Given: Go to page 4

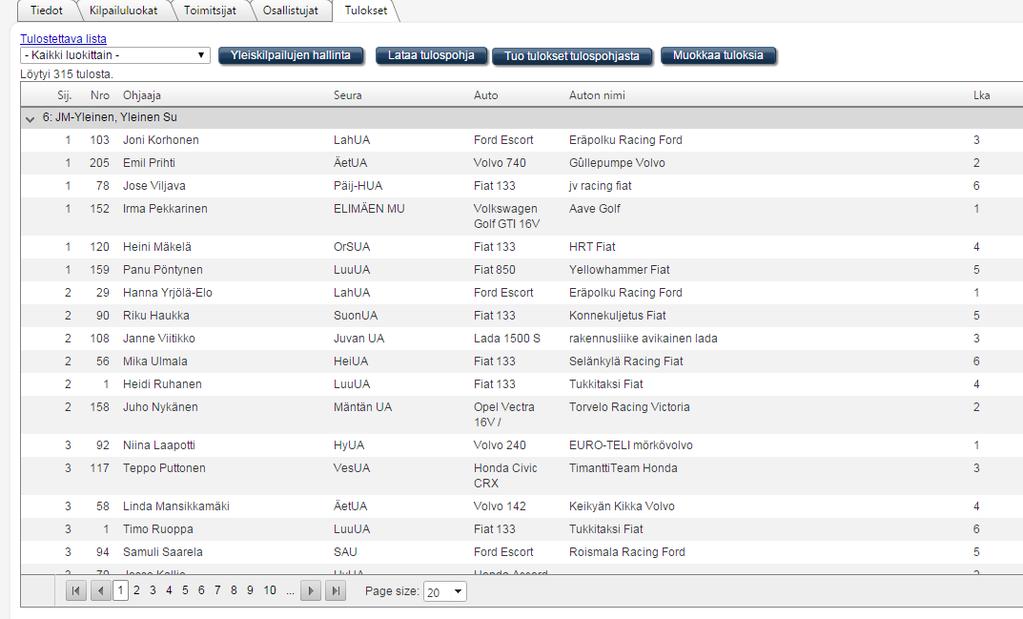Looking at the screenshot, I should click(x=169, y=590).
